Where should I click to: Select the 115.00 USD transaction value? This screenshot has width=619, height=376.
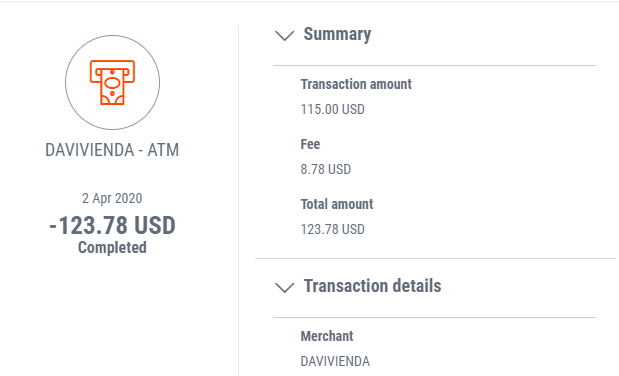click(332, 109)
